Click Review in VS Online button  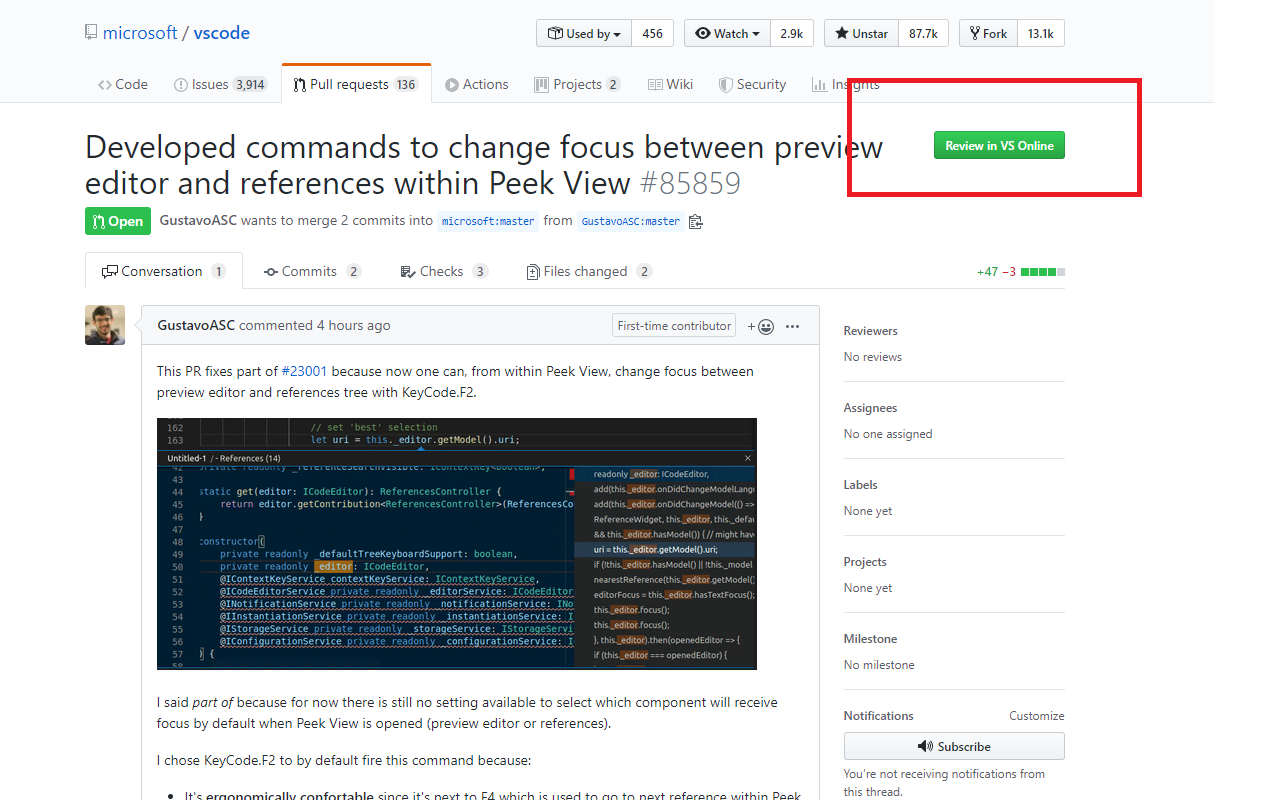(x=999, y=146)
